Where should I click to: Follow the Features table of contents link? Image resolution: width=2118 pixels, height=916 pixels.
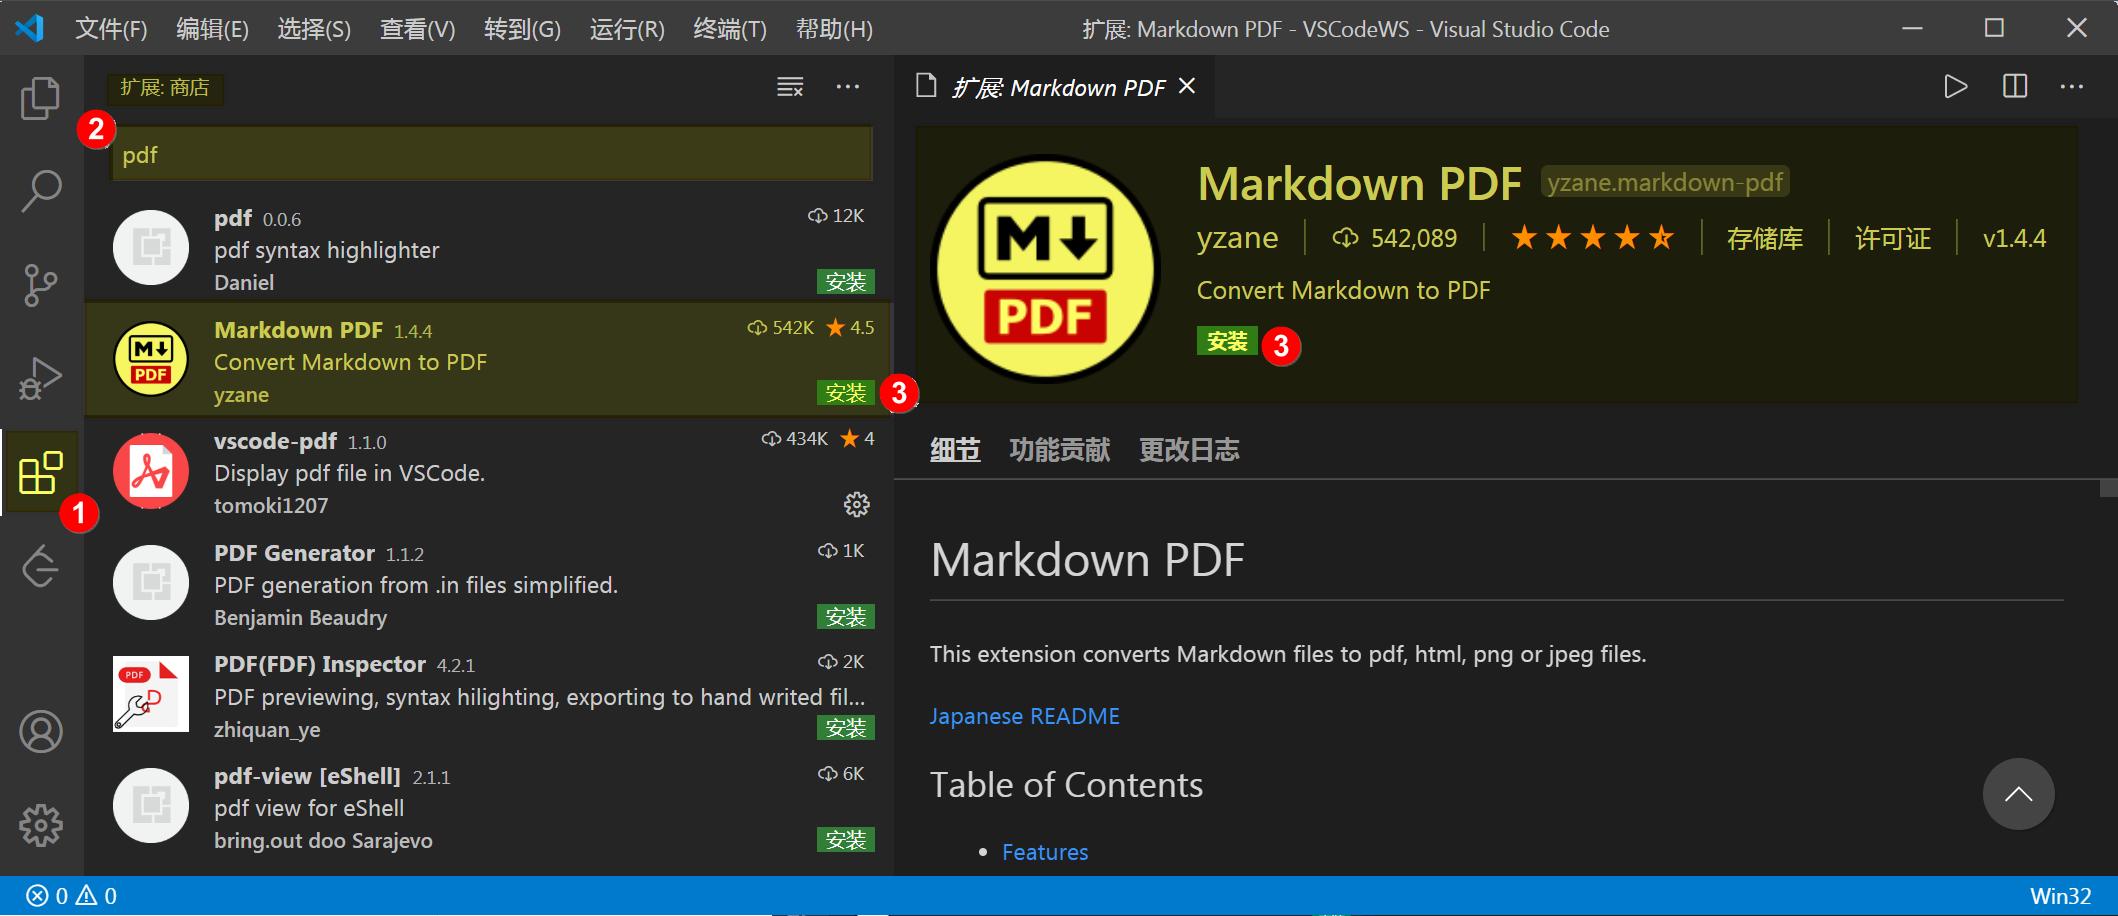(1045, 852)
